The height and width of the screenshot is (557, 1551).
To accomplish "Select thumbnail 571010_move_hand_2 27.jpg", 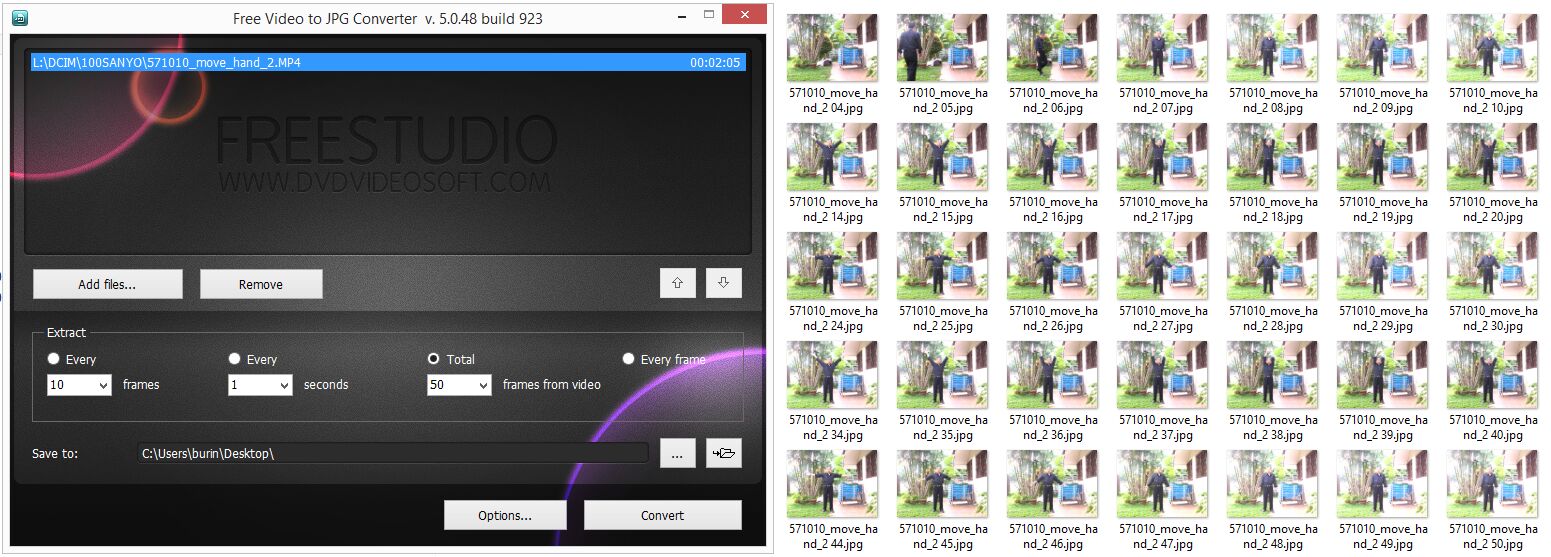I will click(x=1163, y=266).
